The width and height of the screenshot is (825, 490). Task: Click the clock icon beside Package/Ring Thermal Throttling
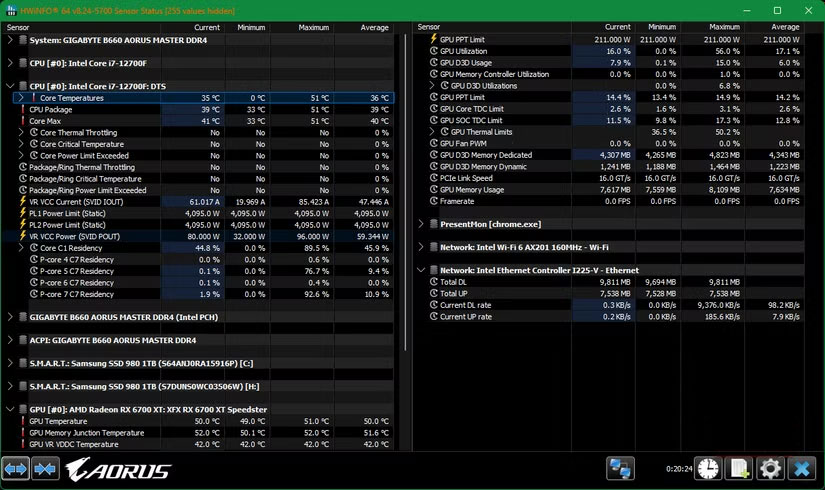coord(23,167)
